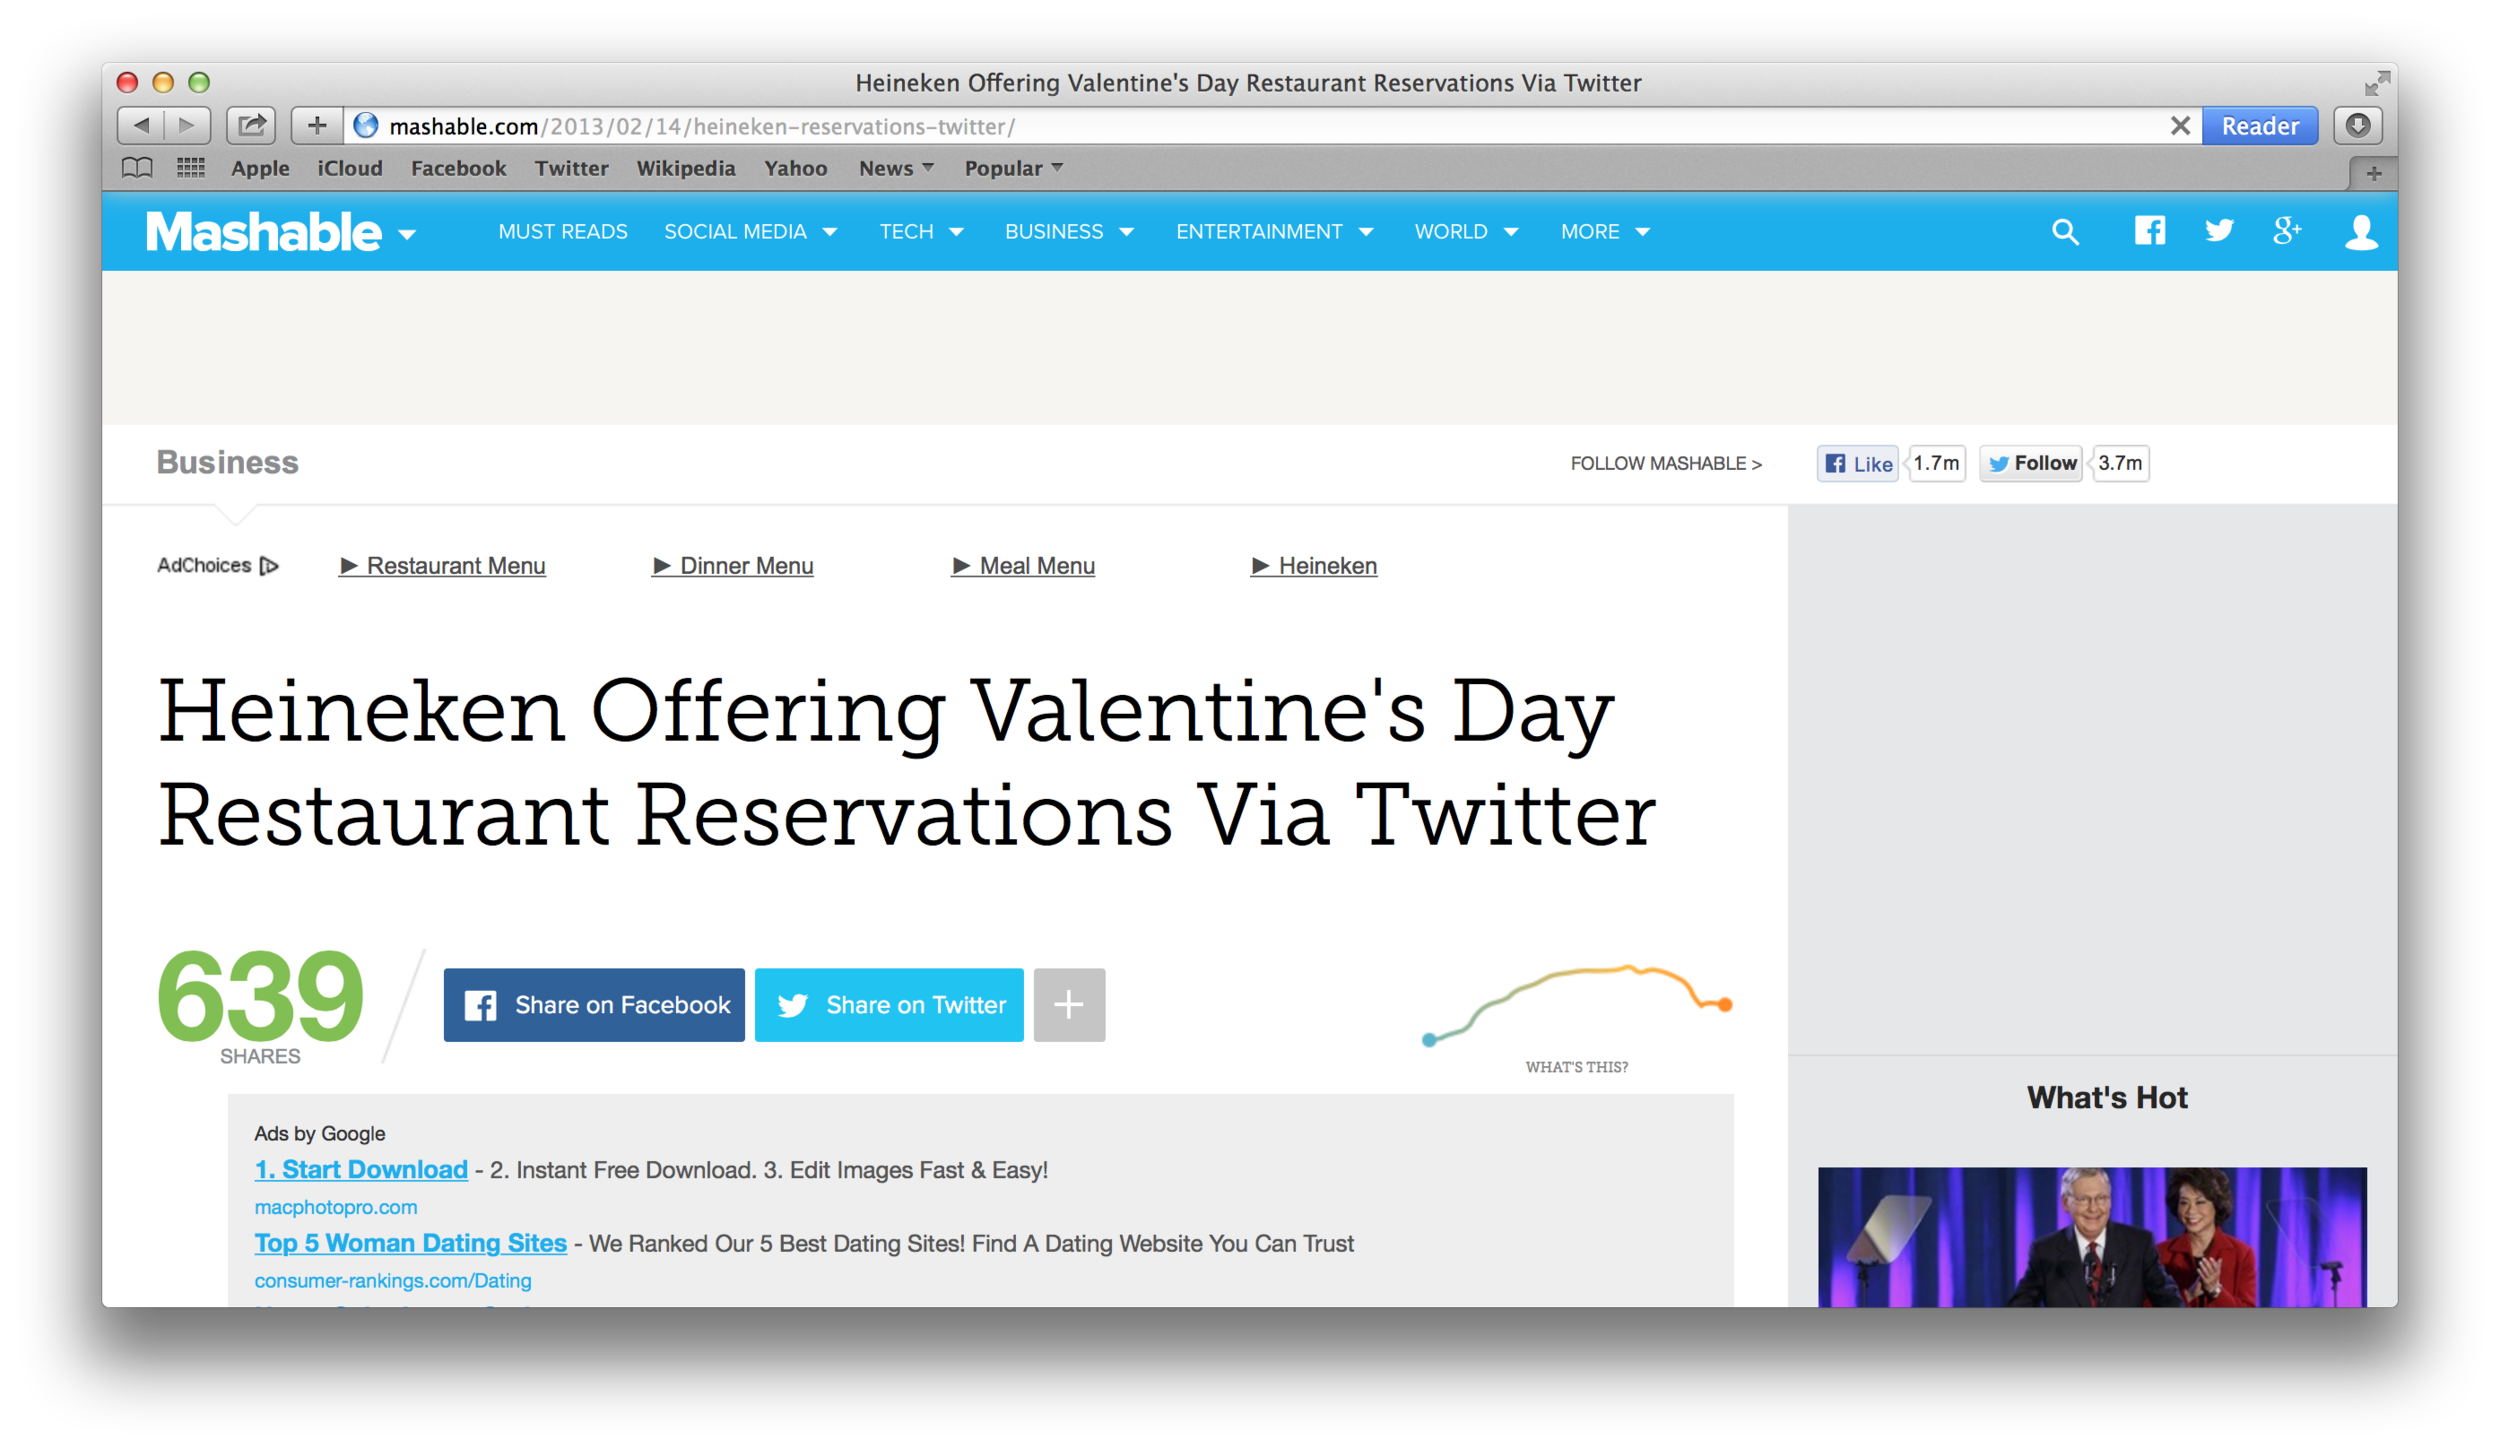Click the What's Hot heading
The height and width of the screenshot is (1449, 2500).
click(x=2107, y=1097)
